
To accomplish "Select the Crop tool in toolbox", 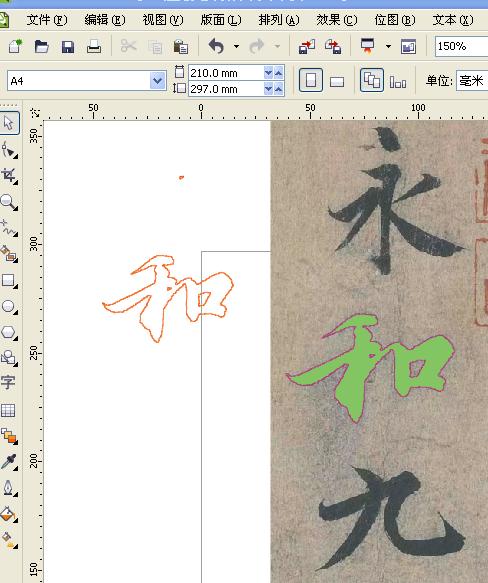I will [x=9, y=175].
